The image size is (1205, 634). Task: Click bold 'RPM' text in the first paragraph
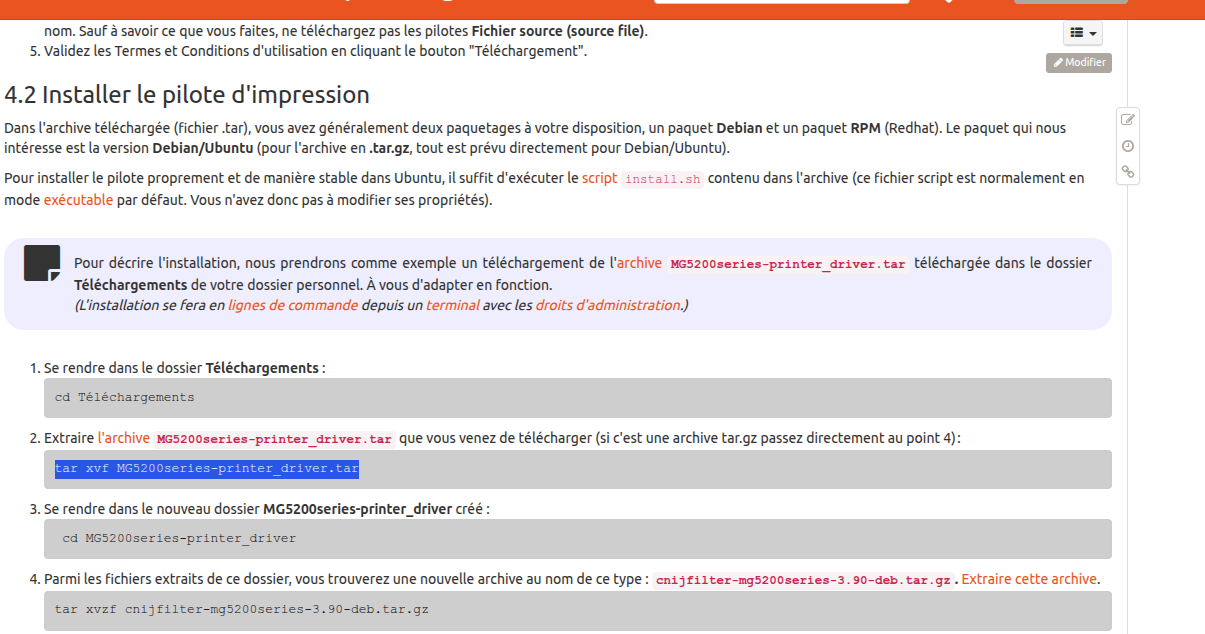[866, 128]
